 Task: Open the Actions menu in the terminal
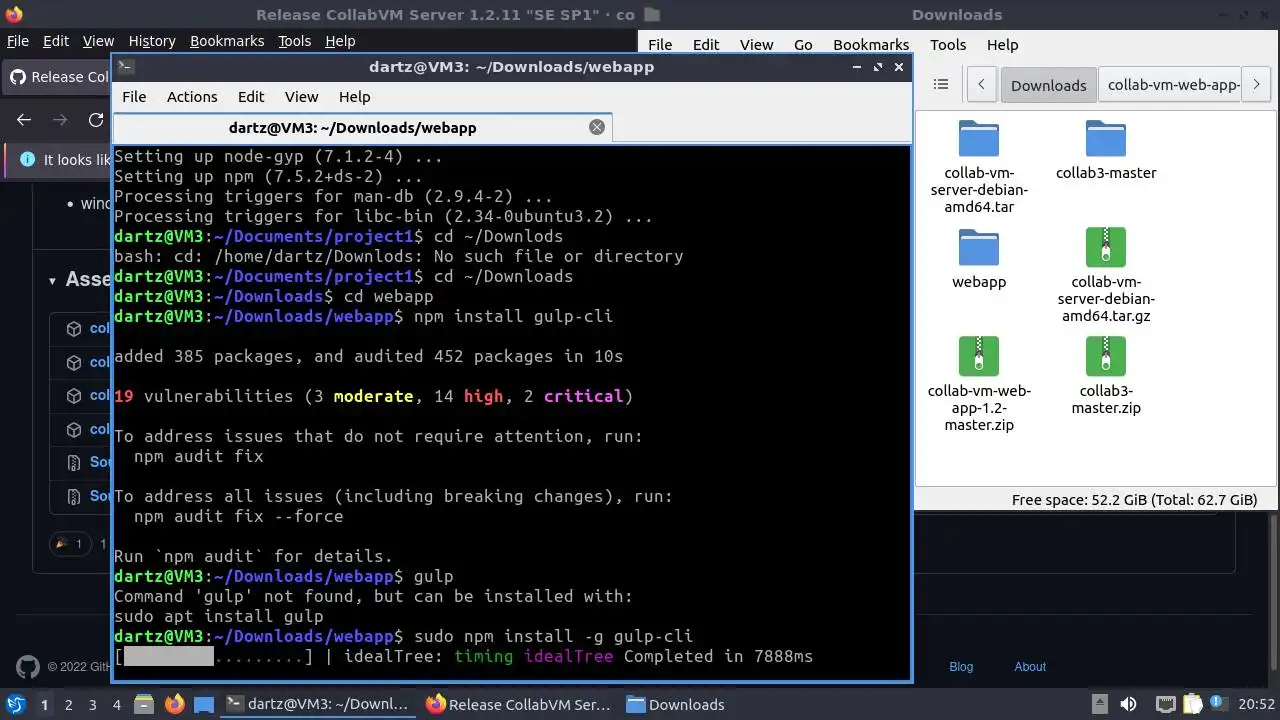pos(192,97)
